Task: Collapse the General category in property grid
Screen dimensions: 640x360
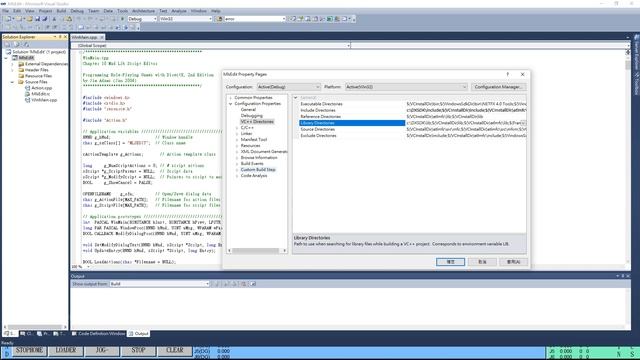Action: pos(296,98)
